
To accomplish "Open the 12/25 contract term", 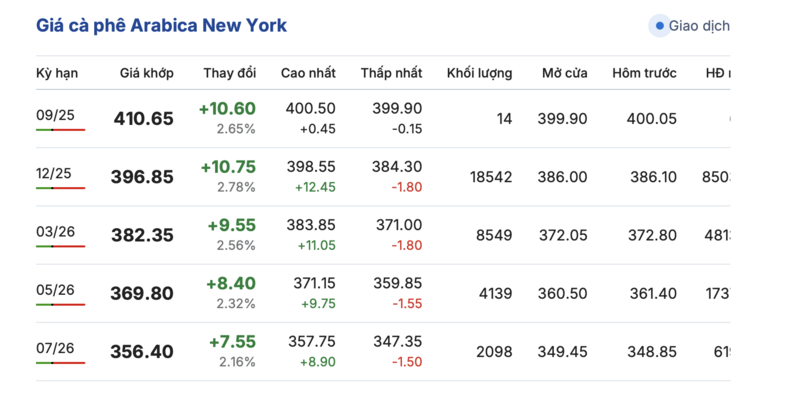I will tap(54, 173).
